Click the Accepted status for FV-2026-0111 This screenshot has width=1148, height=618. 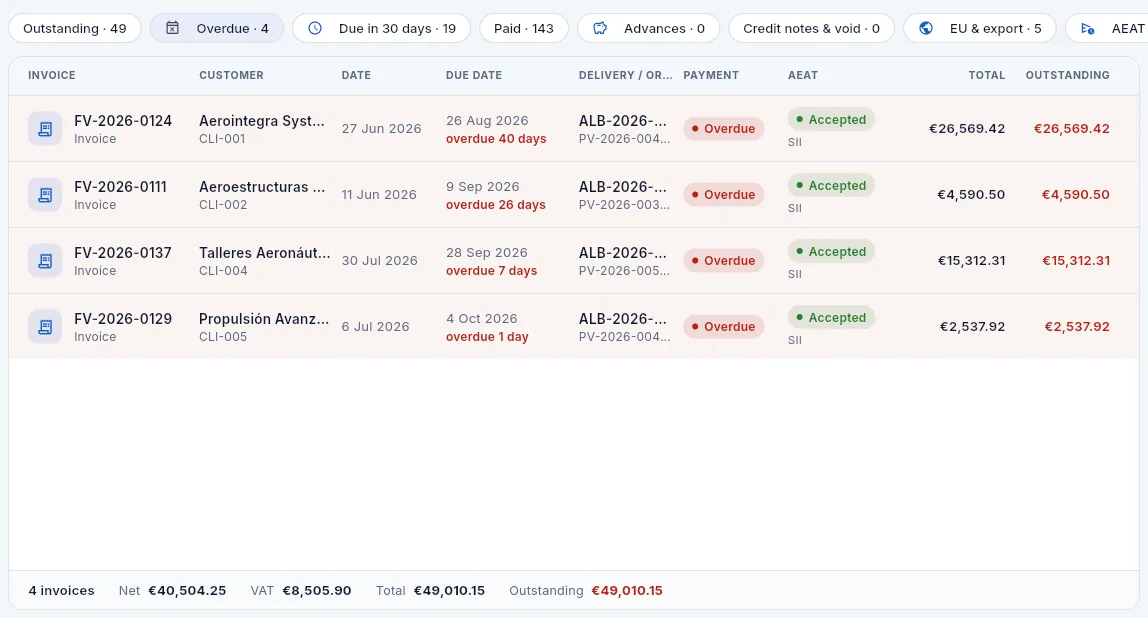[831, 185]
